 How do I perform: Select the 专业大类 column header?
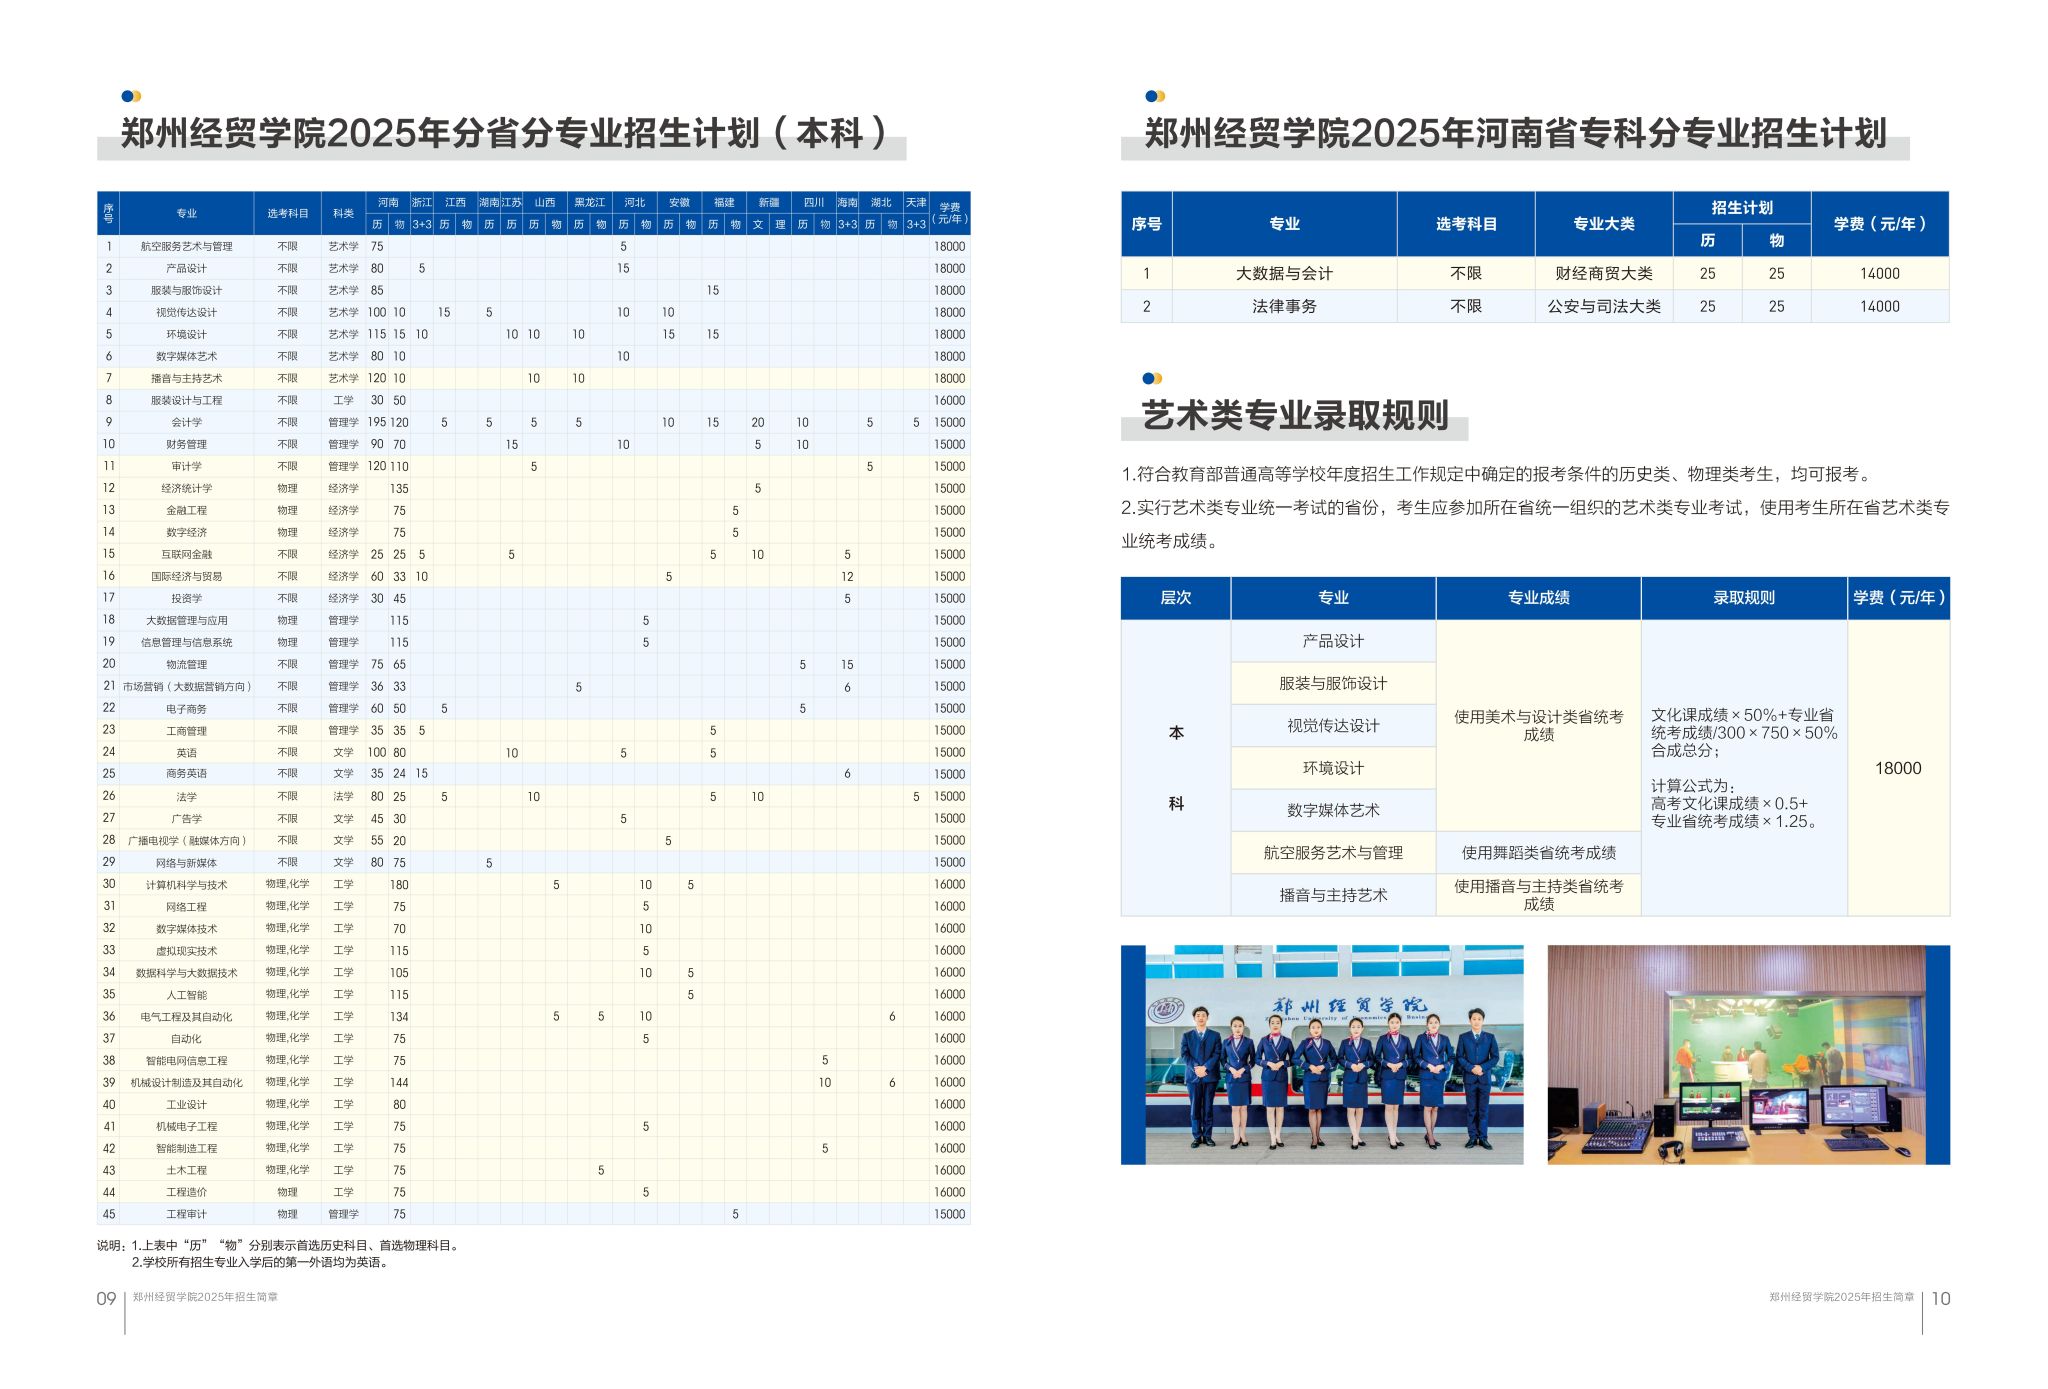[x=1604, y=224]
